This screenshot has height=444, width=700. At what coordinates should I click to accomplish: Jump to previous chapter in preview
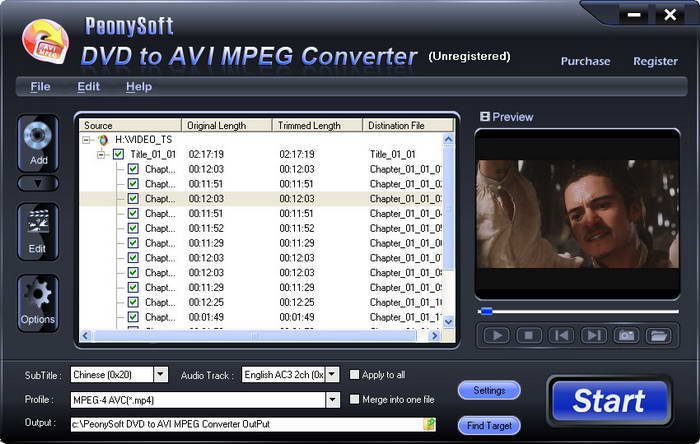tap(561, 335)
